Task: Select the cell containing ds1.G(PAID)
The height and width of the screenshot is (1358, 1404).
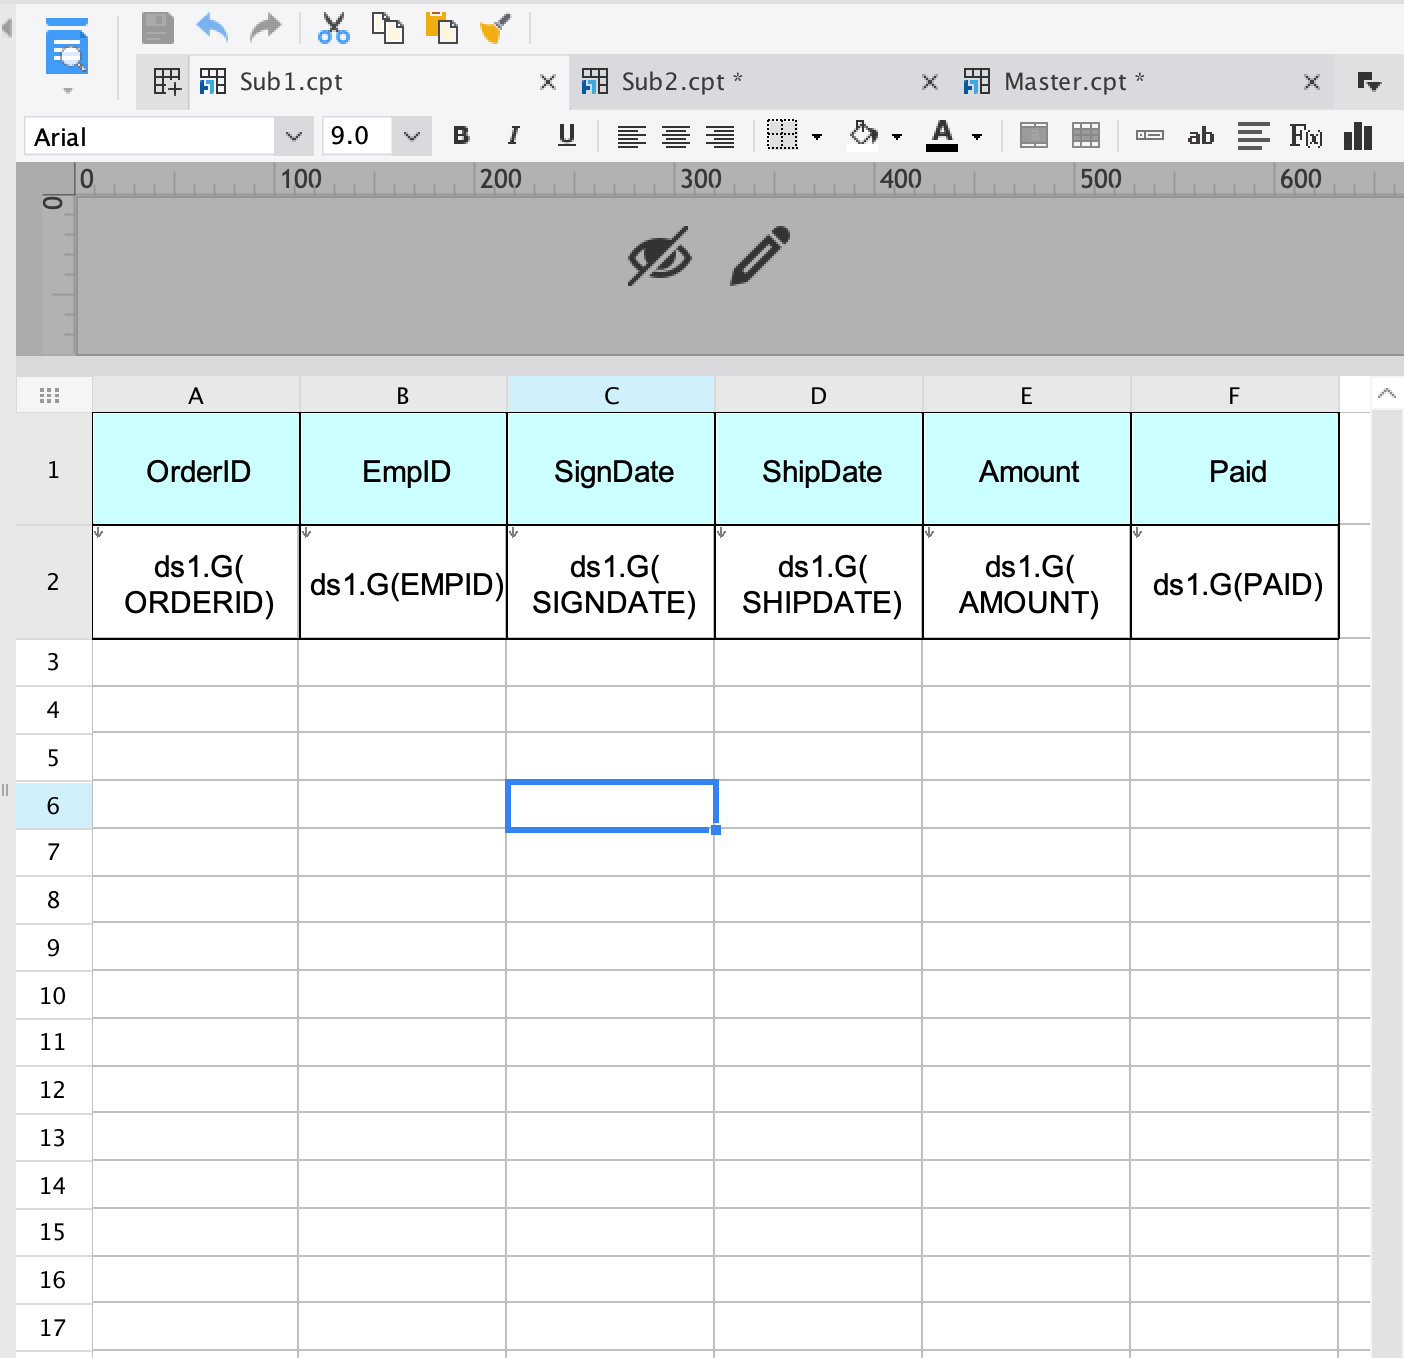Action: click(x=1235, y=585)
